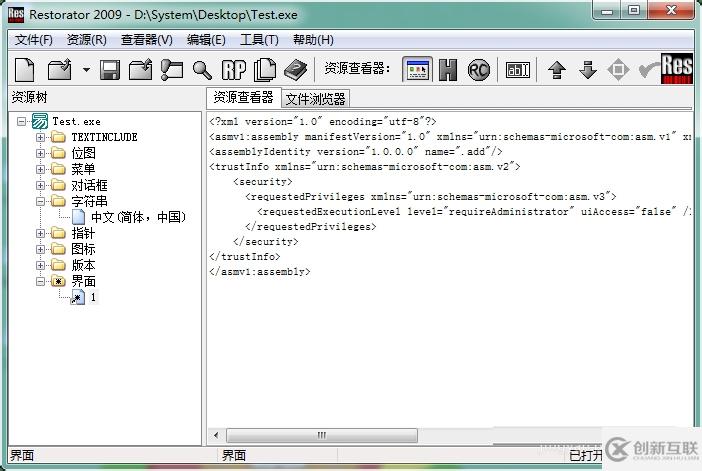Viewport: 702px width, 471px height.
Task: Click the Copy pages icon
Action: (265, 70)
